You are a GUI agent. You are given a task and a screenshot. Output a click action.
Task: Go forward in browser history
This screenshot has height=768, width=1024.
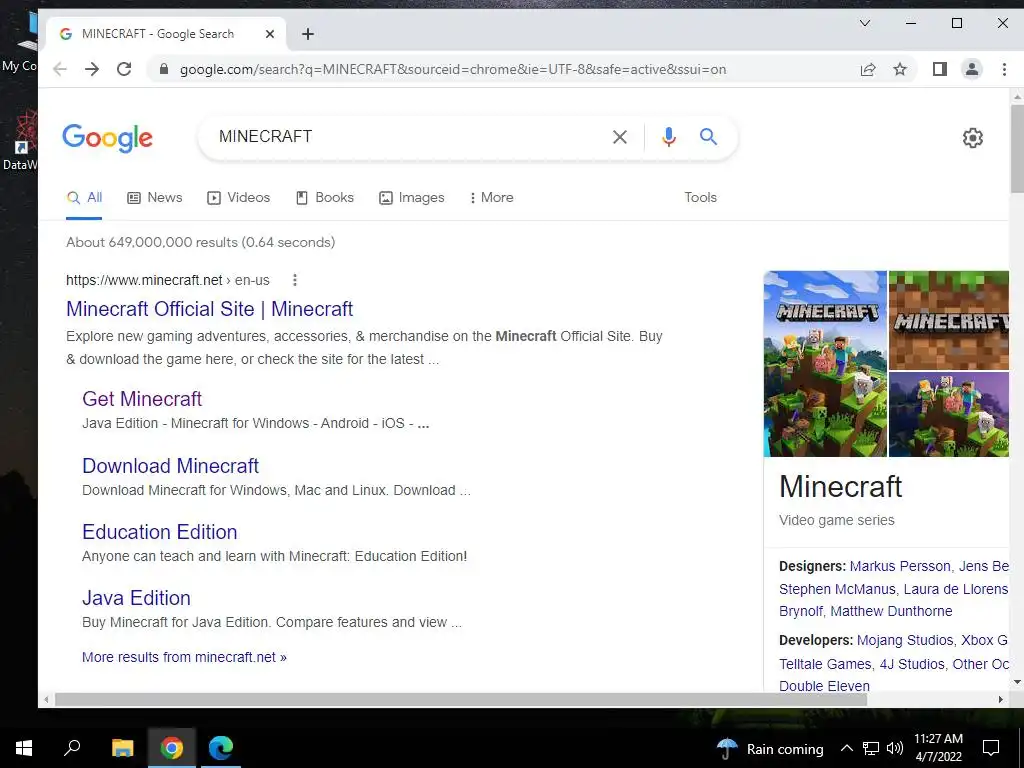click(91, 69)
